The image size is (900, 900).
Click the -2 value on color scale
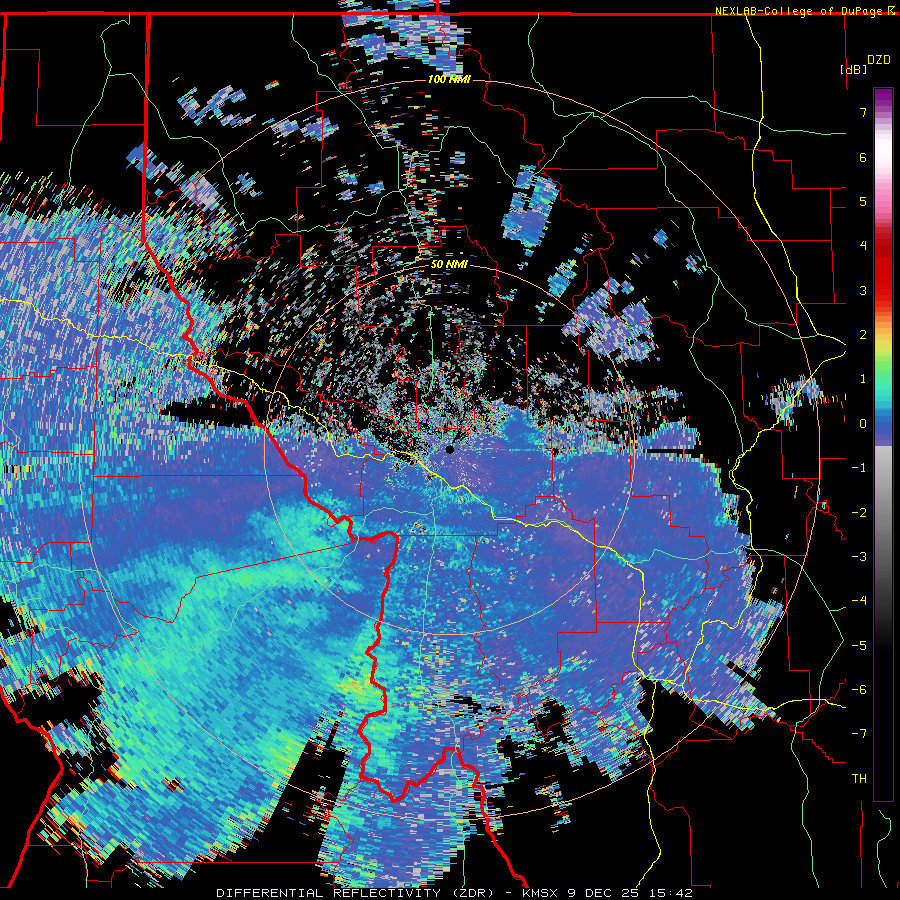point(859,513)
